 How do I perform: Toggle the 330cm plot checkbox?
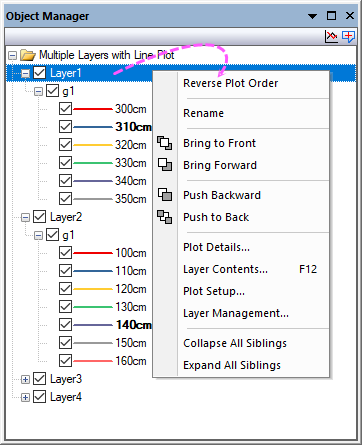(65, 163)
